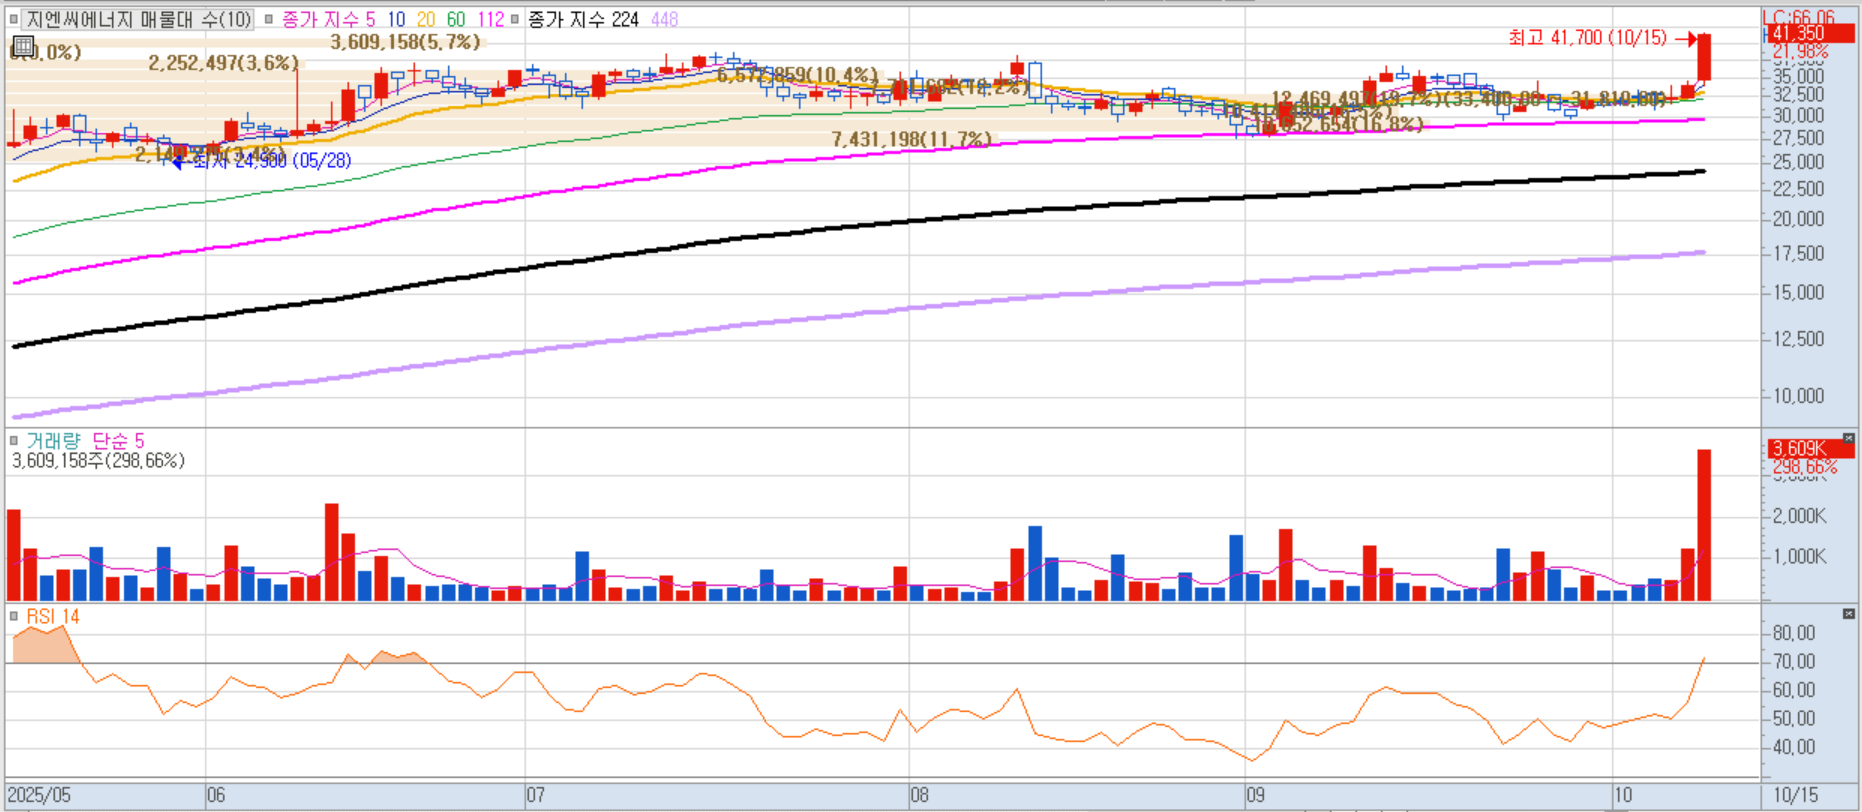The height and width of the screenshot is (812, 1862).
Task: Click the 3,609,158주(298.66%) volume readout
Action: pos(99,461)
